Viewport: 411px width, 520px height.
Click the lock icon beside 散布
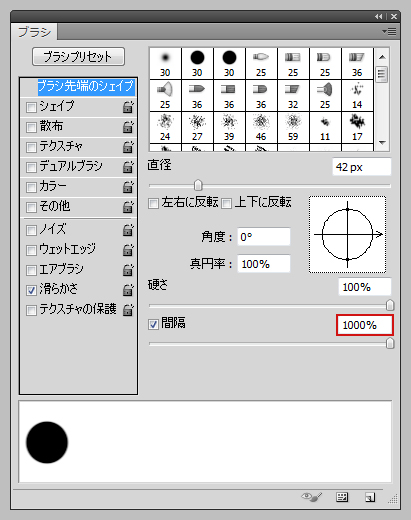click(128, 127)
